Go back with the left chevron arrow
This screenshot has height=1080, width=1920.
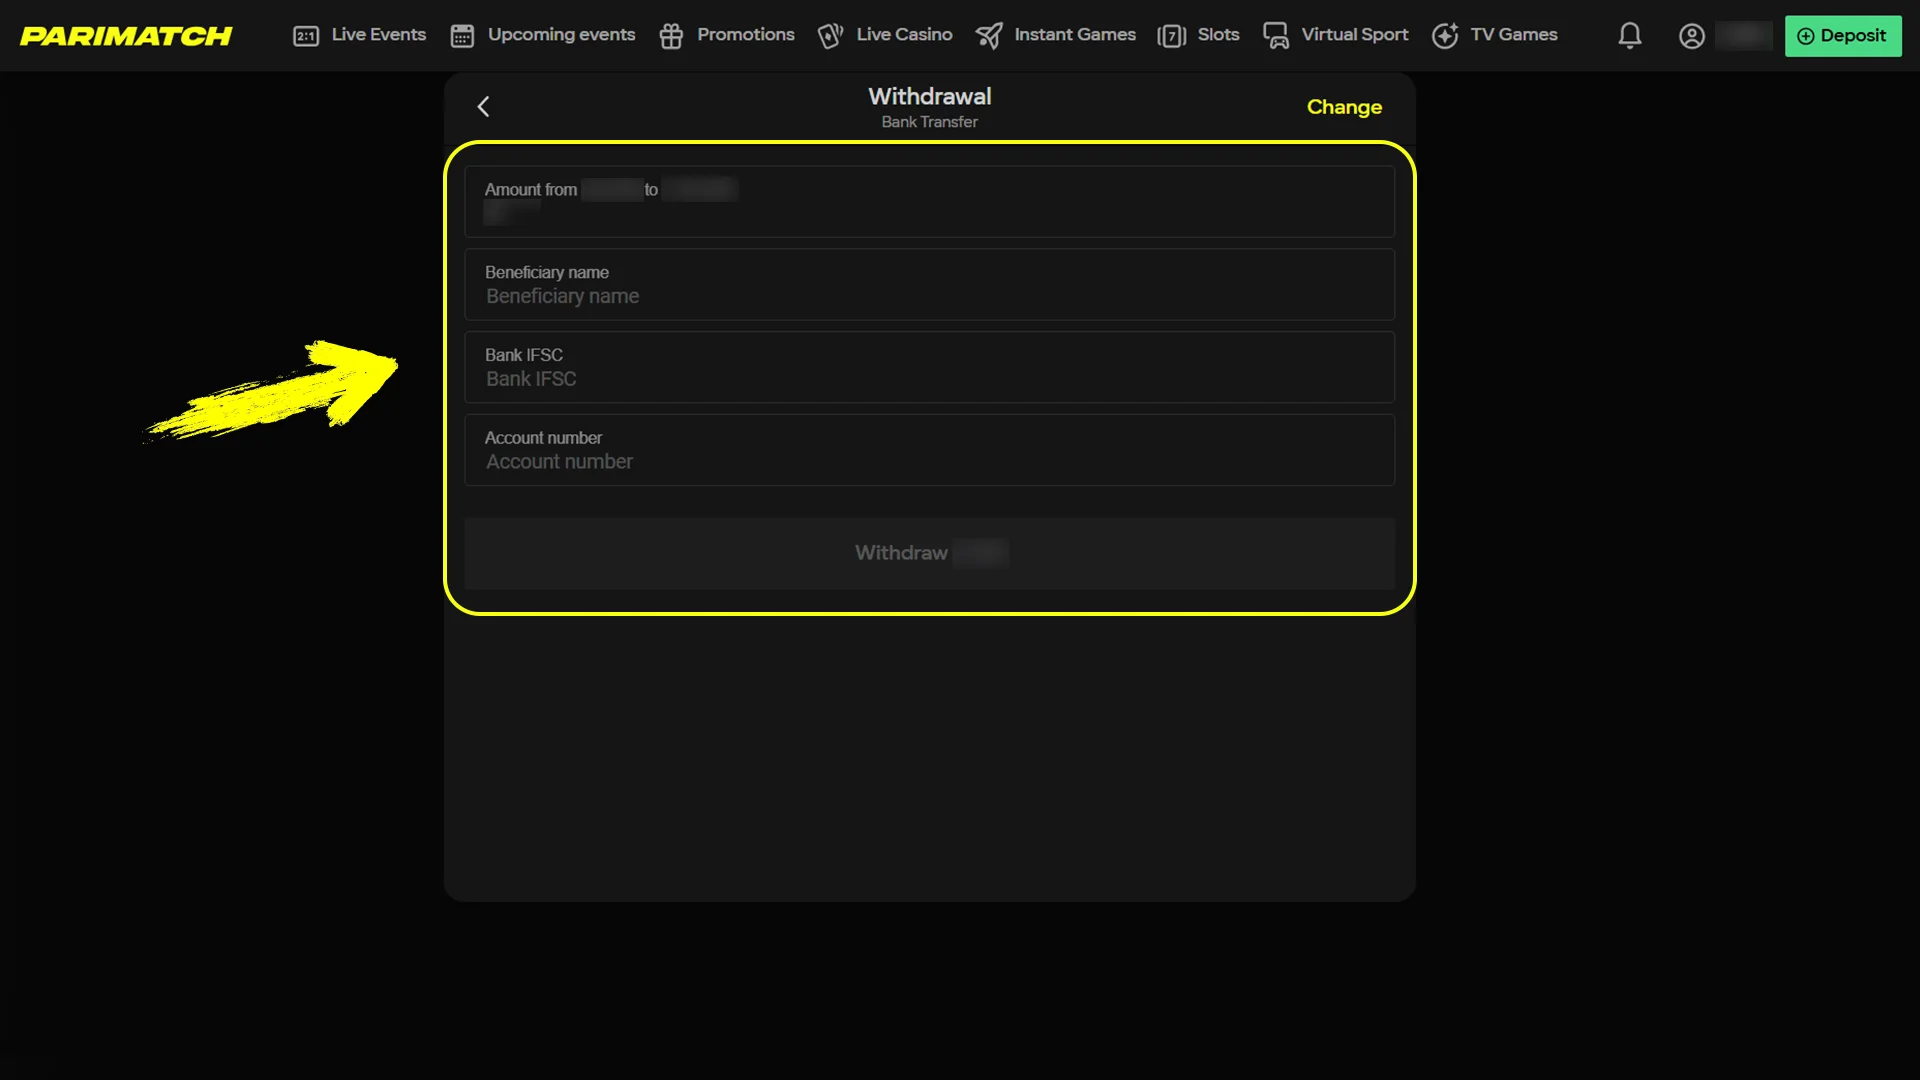pyautogui.click(x=483, y=106)
